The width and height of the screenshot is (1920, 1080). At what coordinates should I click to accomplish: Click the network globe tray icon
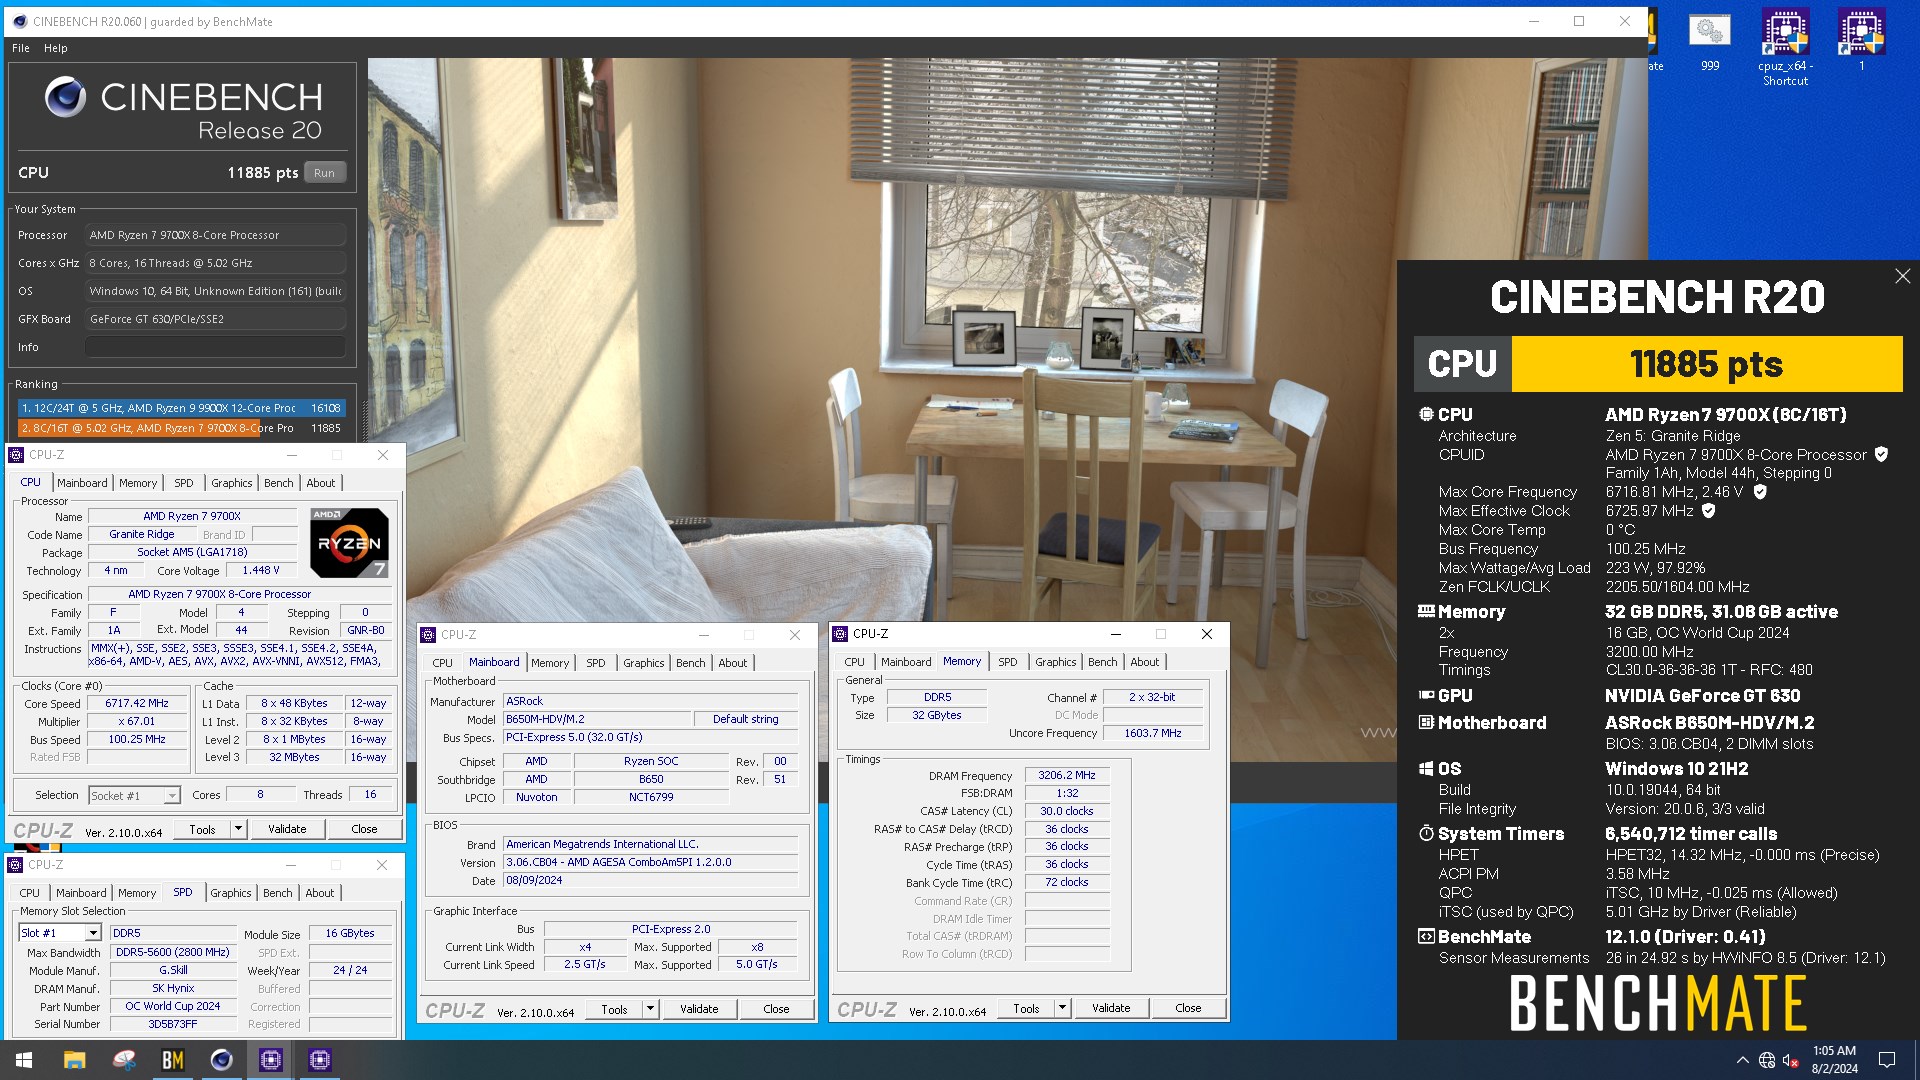pyautogui.click(x=1767, y=1060)
